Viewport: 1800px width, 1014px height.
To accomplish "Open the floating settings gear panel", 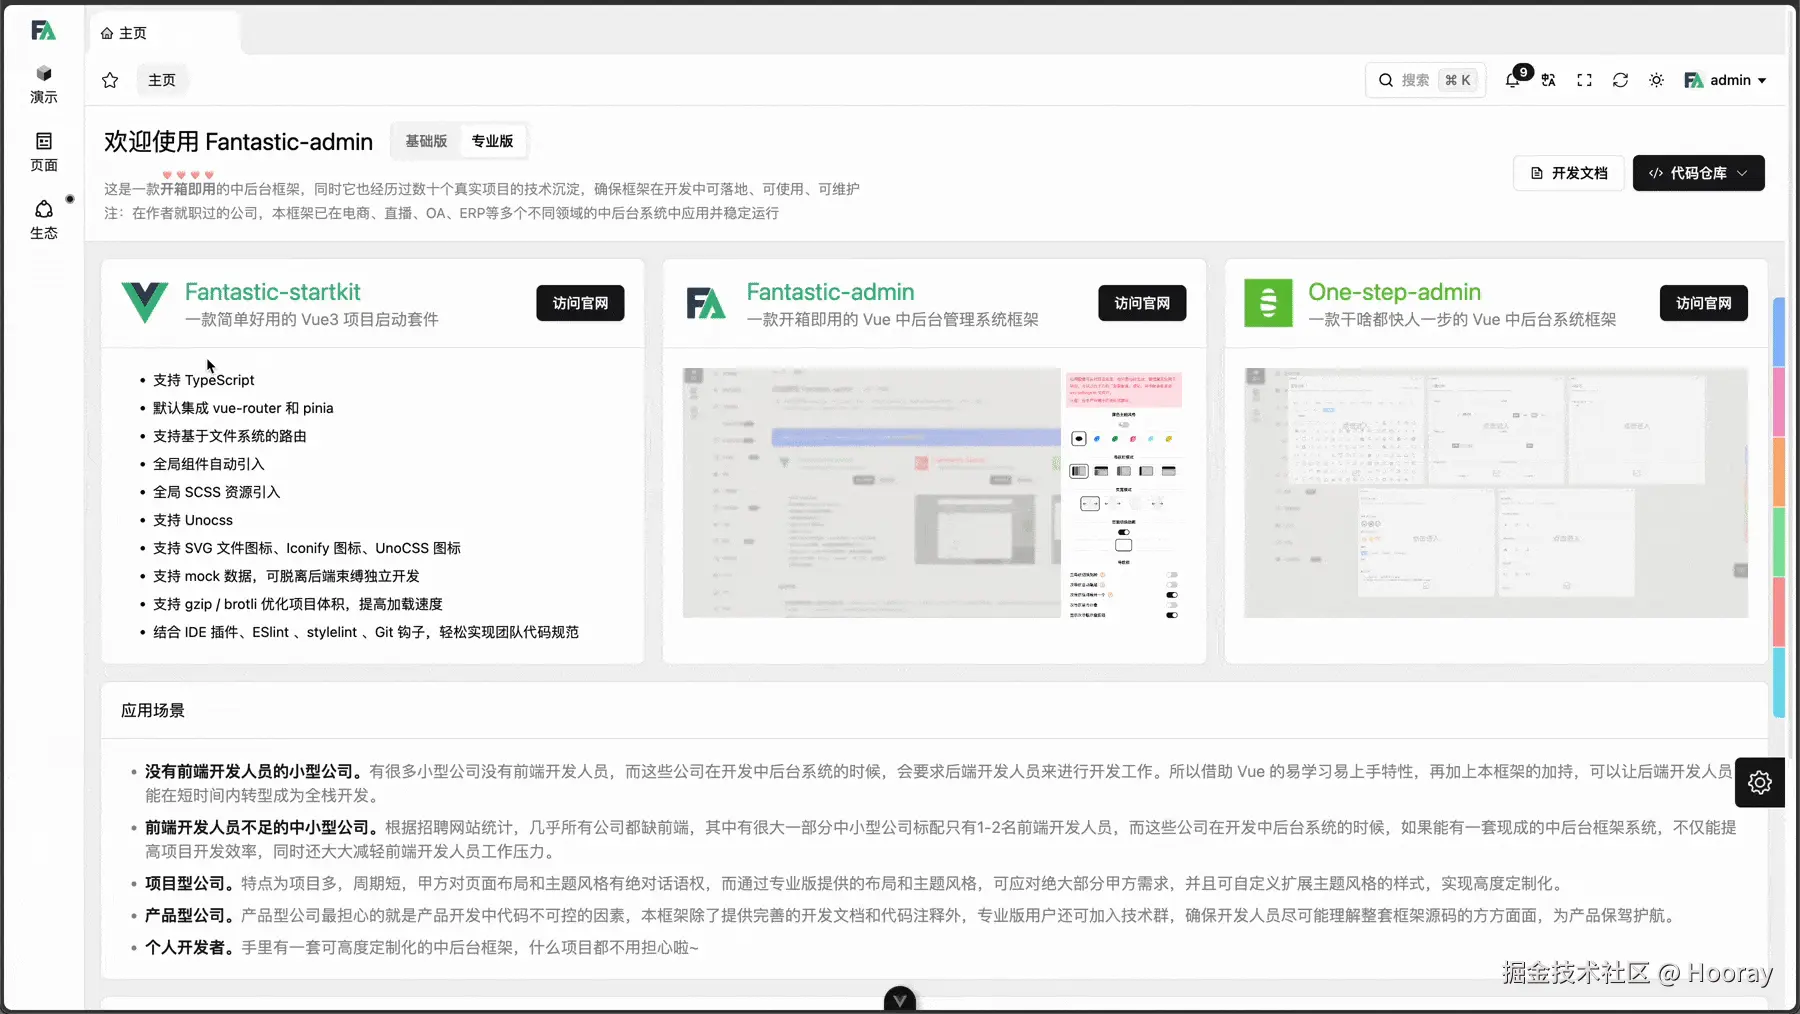I will click(1760, 783).
